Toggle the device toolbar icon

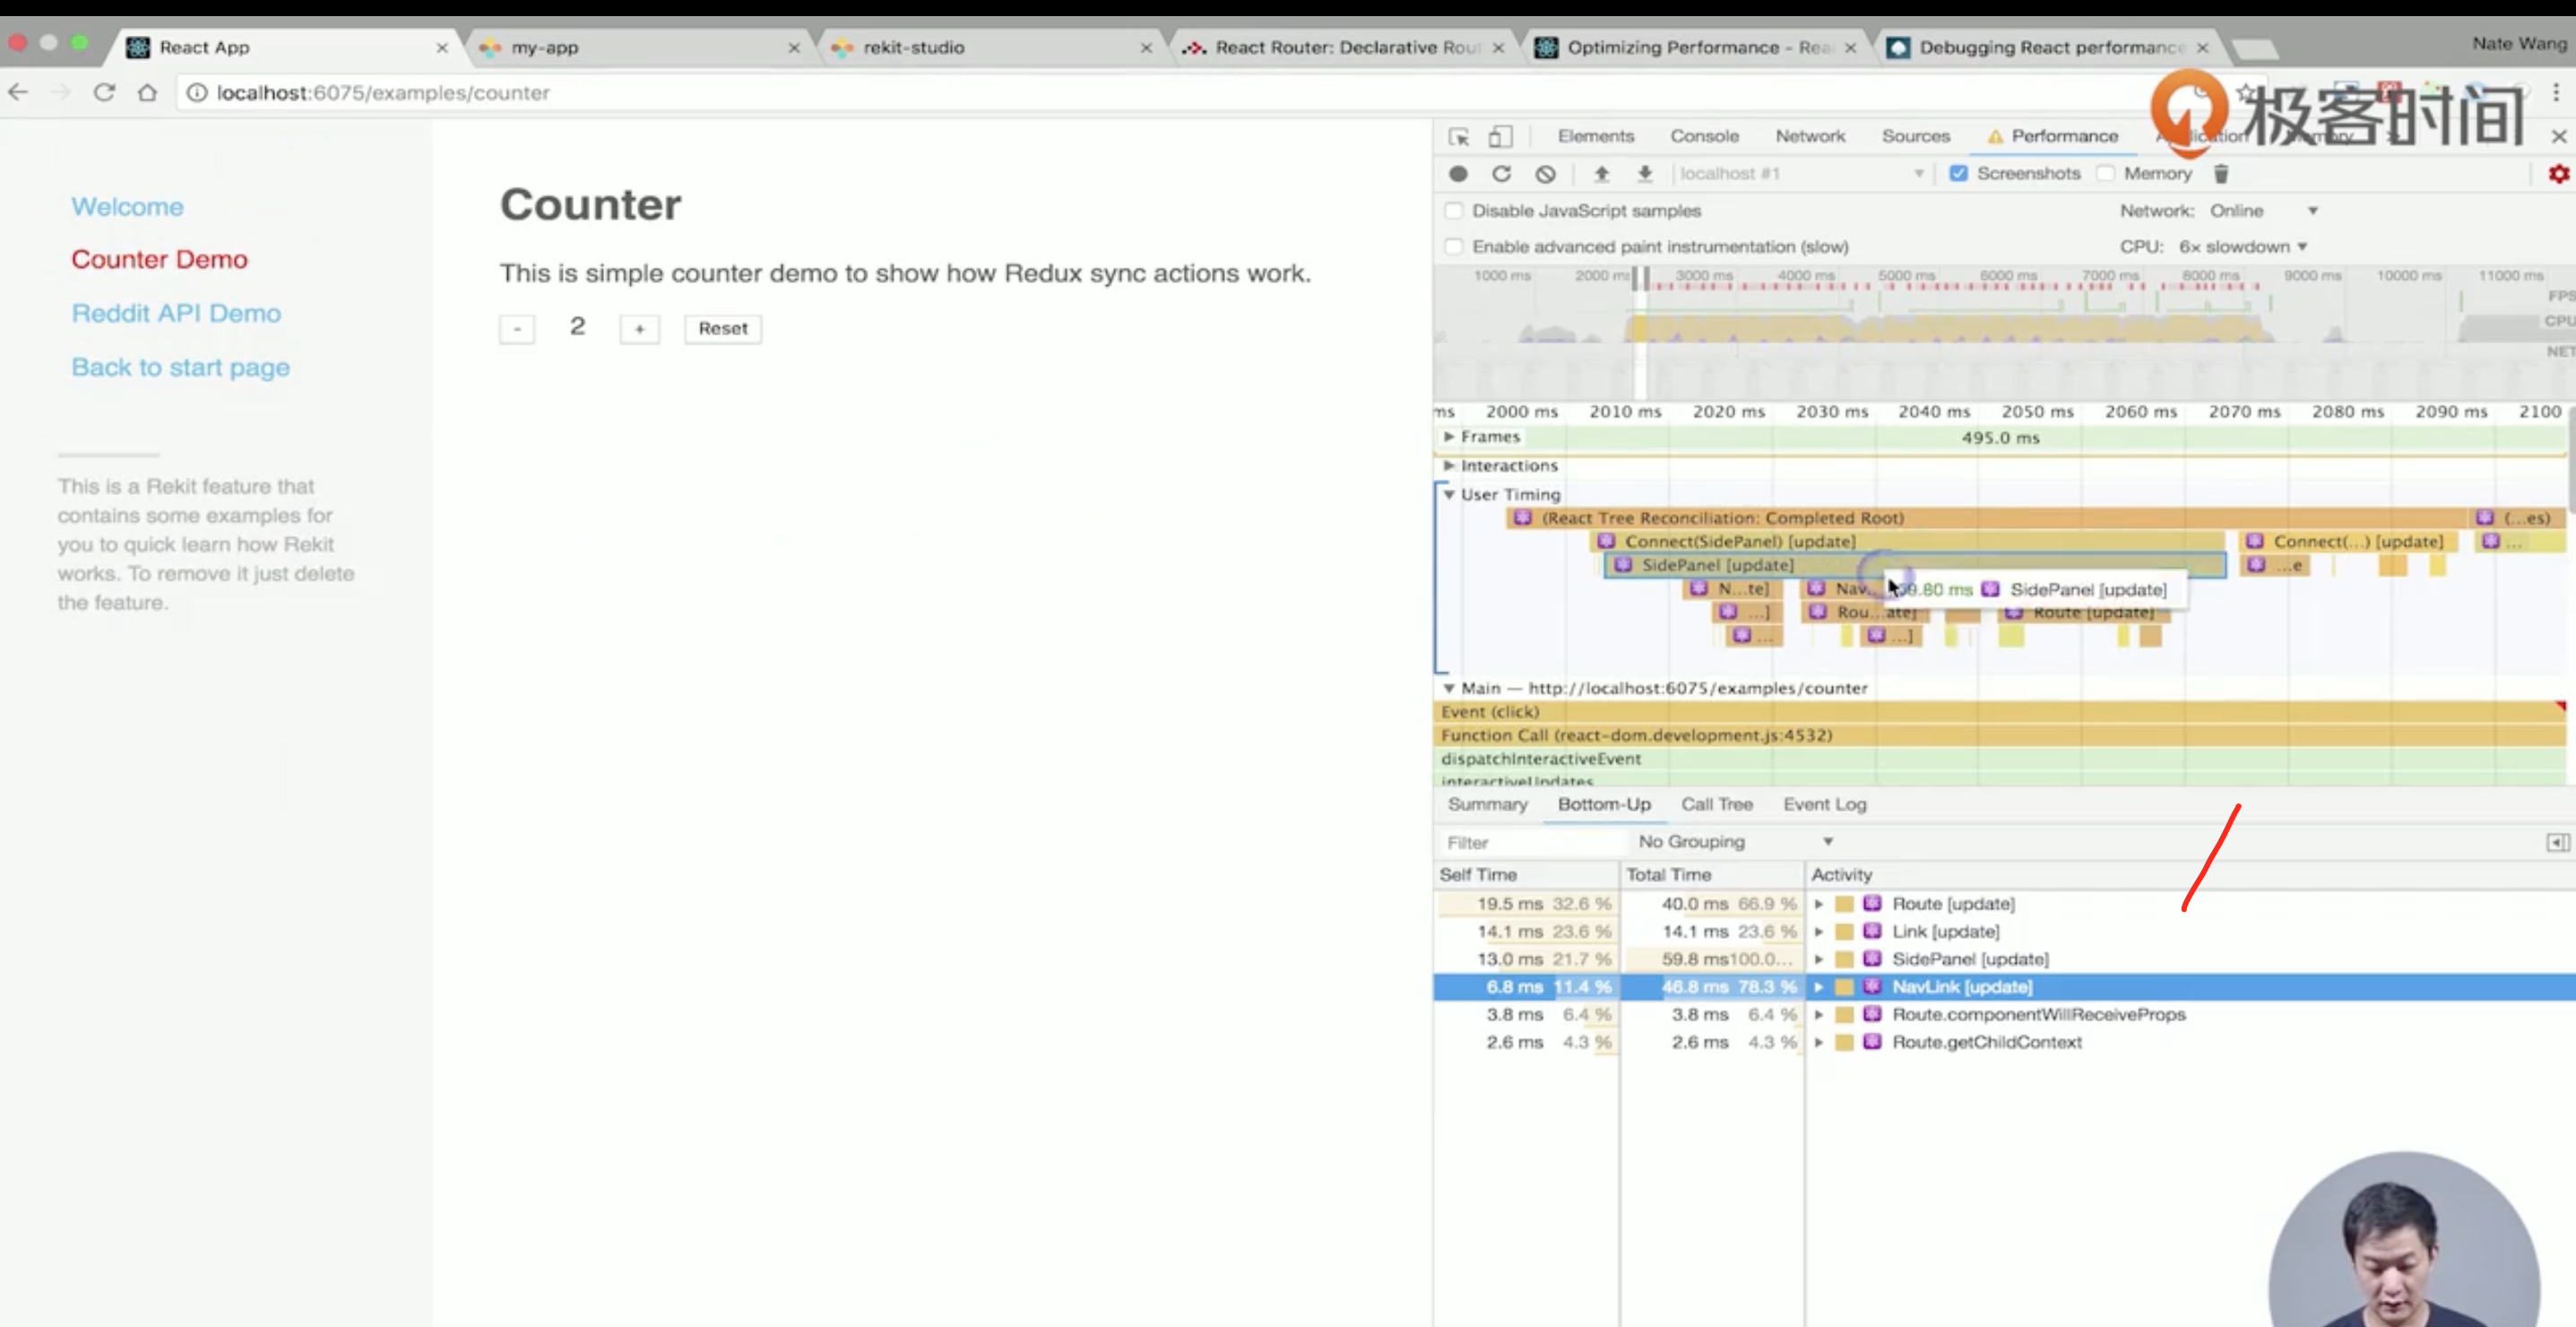pos(1500,137)
